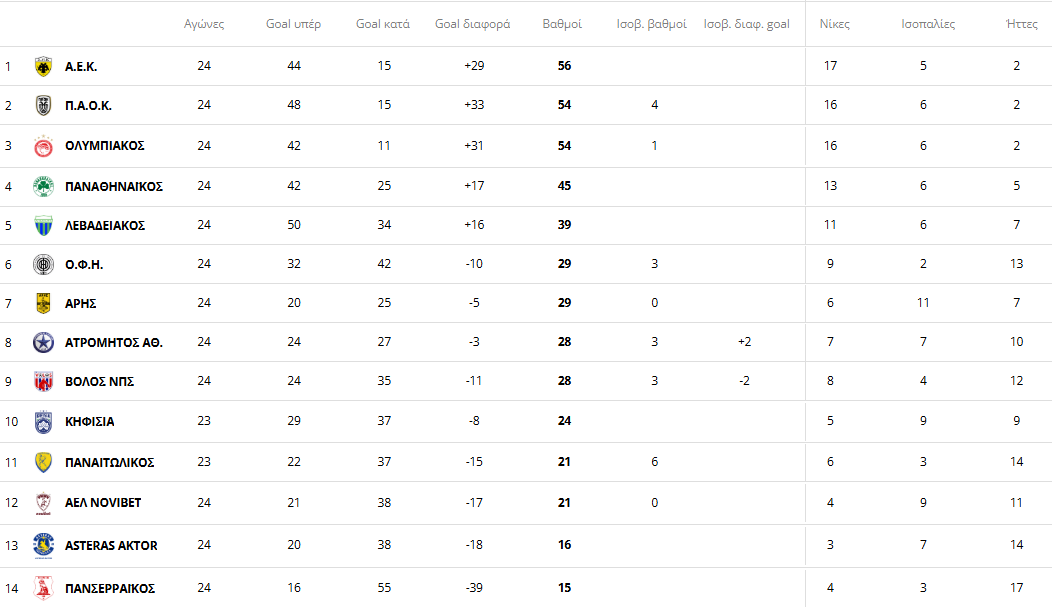Viewport: 1052px width, 608px height.
Task: Click the Πανσερραϊκός crest icon
Action: click(x=42, y=588)
